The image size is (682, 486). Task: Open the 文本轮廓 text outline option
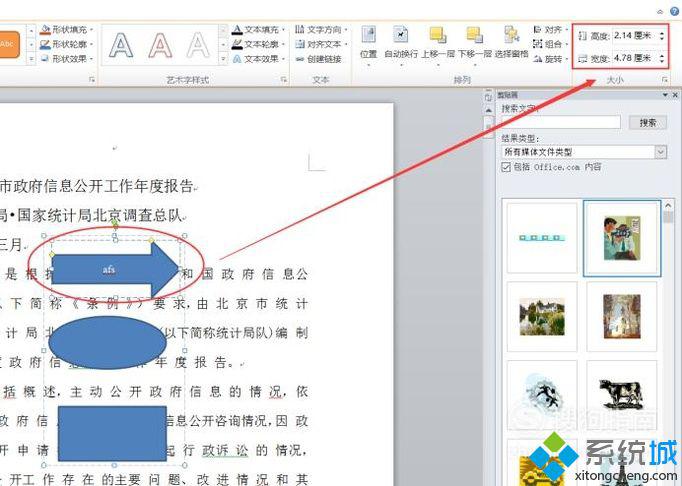coord(258,44)
